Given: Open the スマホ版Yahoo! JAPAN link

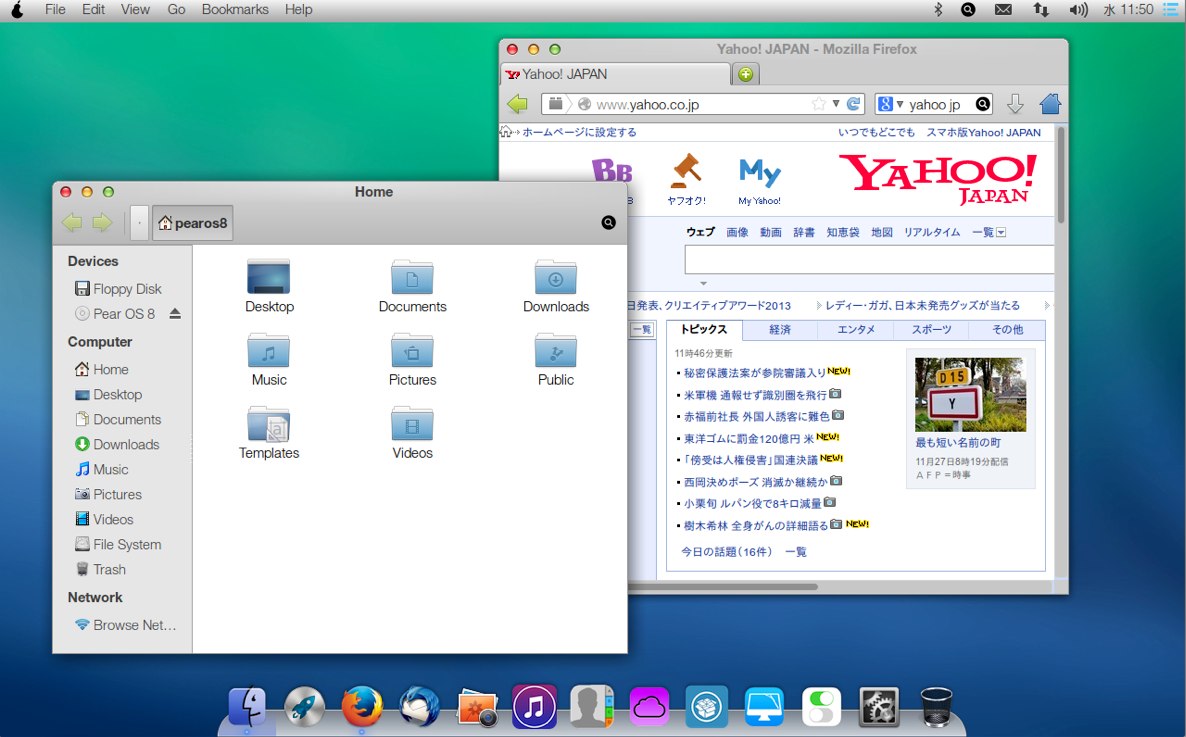Looking at the screenshot, I should [983, 132].
